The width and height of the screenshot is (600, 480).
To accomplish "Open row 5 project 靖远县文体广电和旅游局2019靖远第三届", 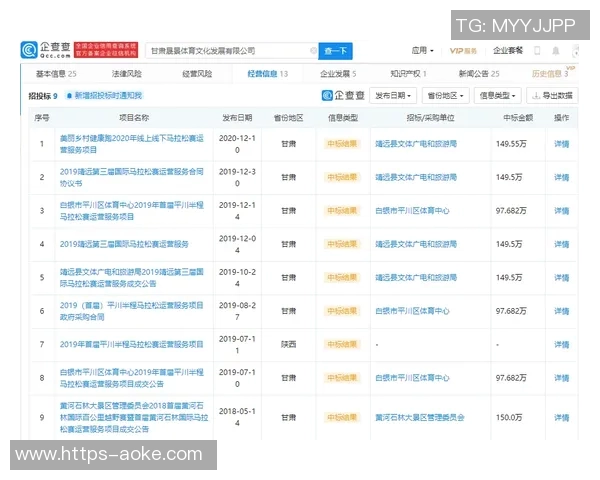I will 132,278.
